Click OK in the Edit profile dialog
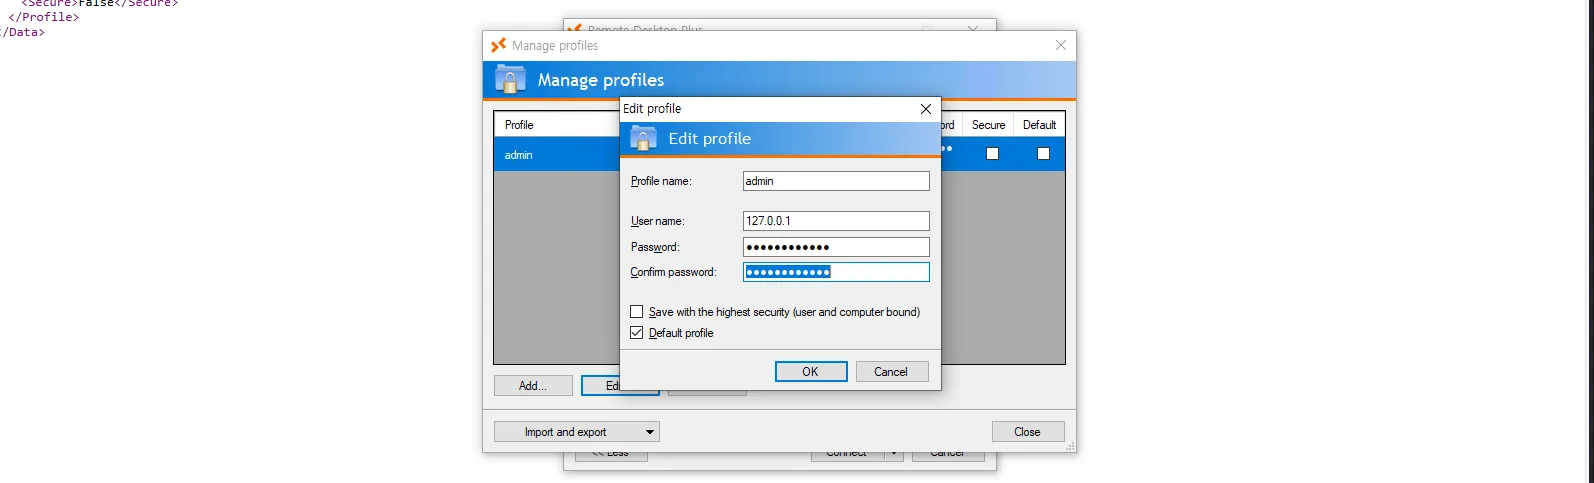The height and width of the screenshot is (483, 1594). pyautogui.click(x=811, y=372)
